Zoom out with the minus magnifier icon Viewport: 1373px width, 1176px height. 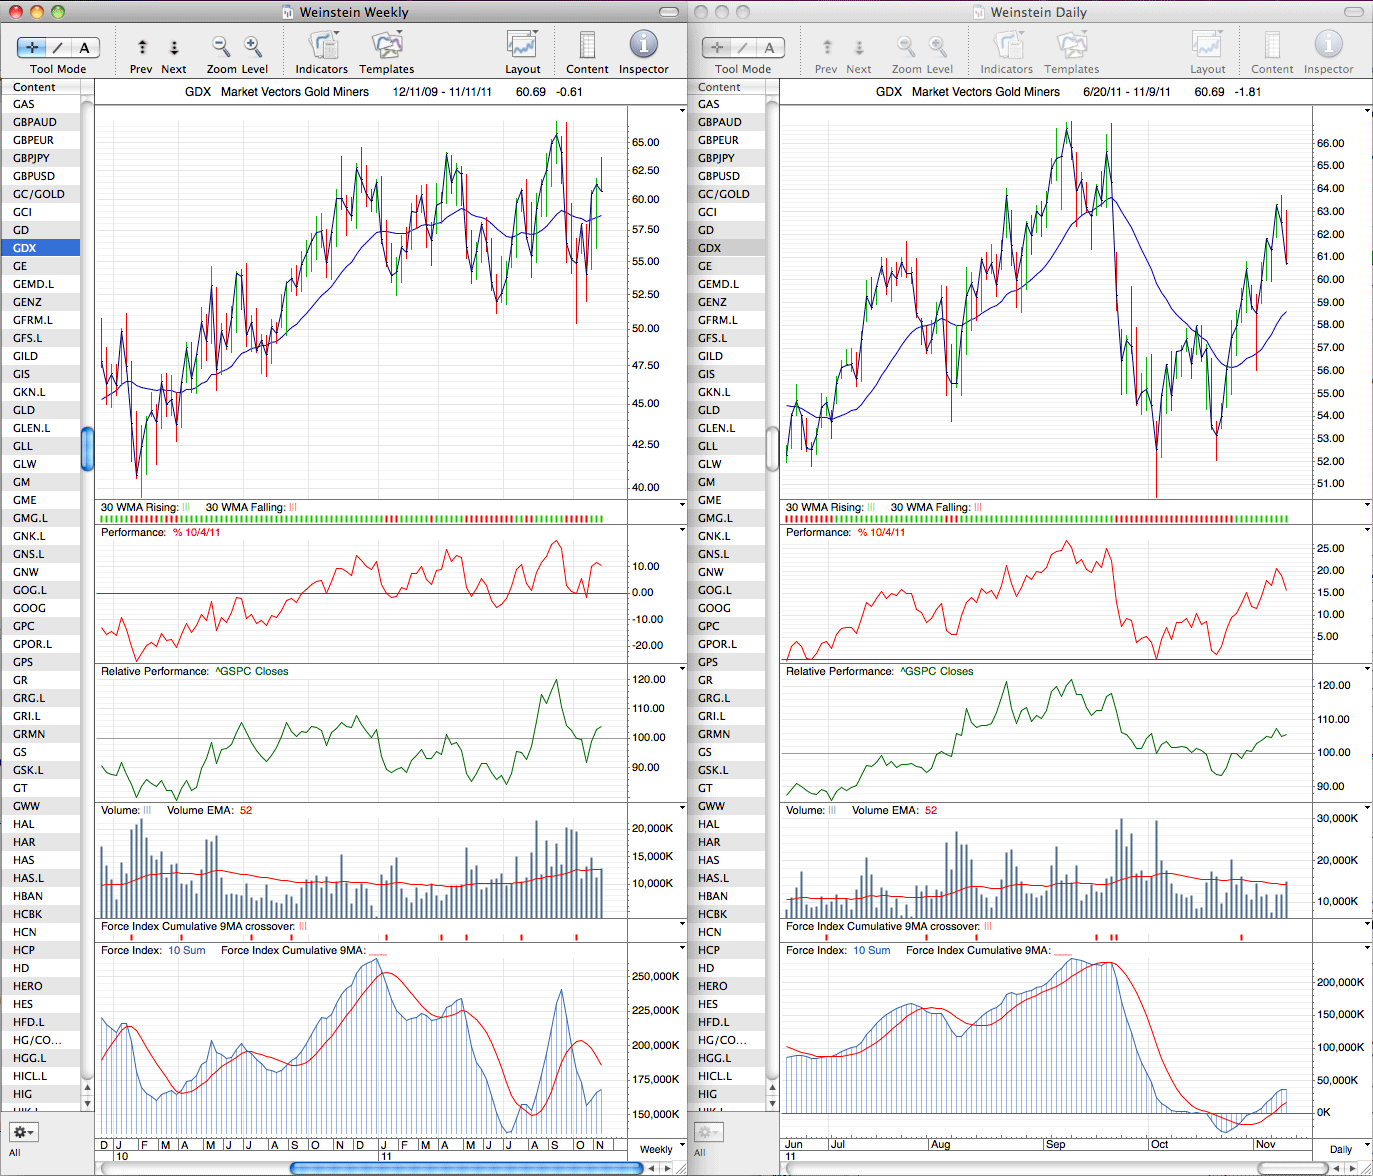click(221, 46)
